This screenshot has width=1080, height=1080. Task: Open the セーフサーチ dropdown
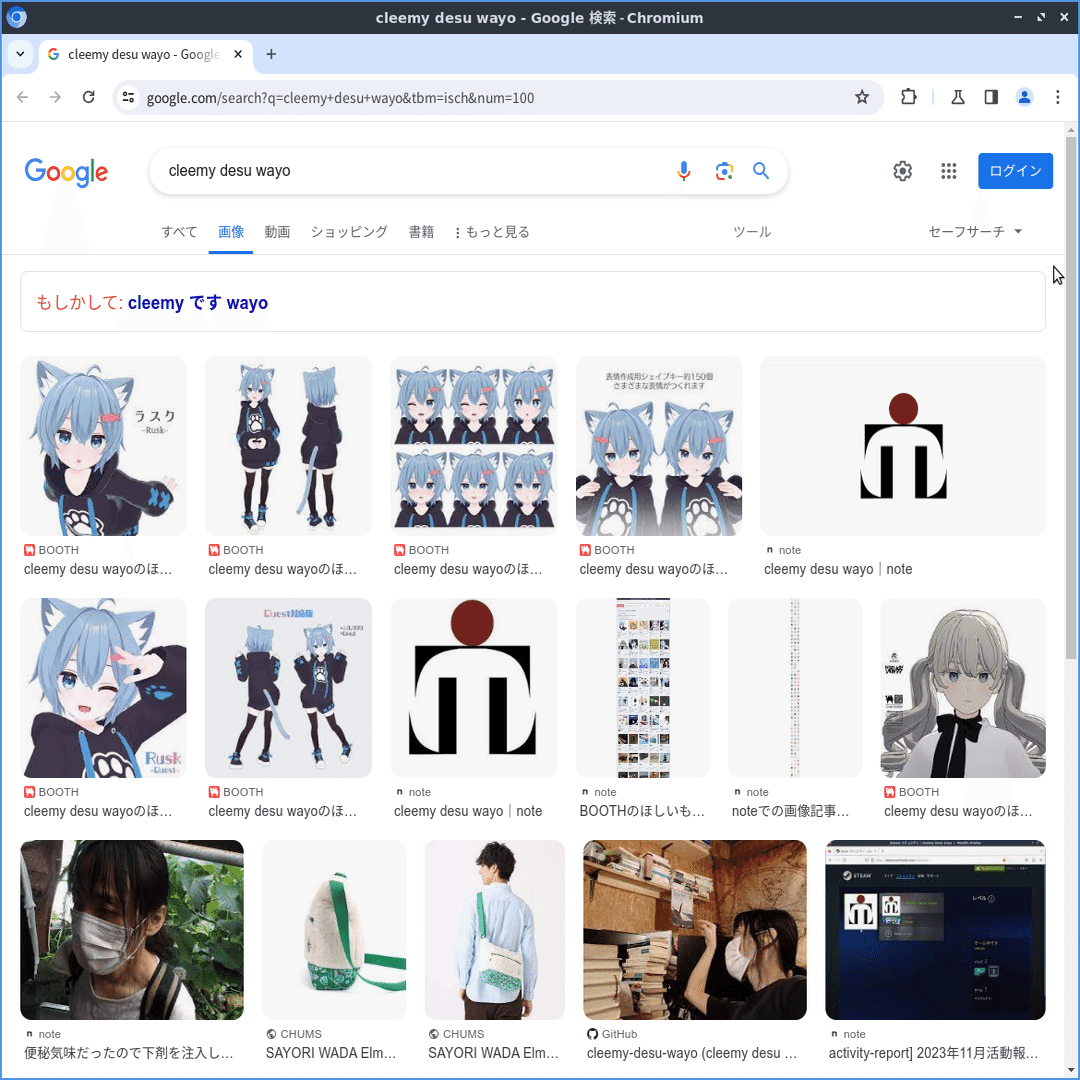click(x=975, y=231)
